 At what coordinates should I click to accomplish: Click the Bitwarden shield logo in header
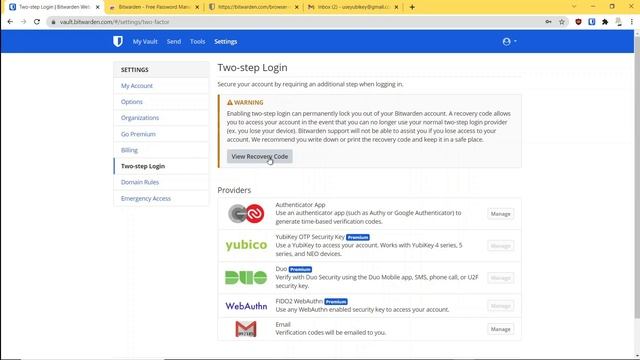(x=118, y=41)
